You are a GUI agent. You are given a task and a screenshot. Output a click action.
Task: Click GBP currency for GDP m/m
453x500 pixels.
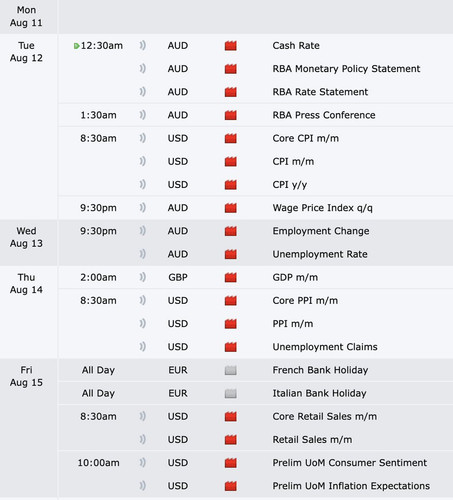(178, 277)
